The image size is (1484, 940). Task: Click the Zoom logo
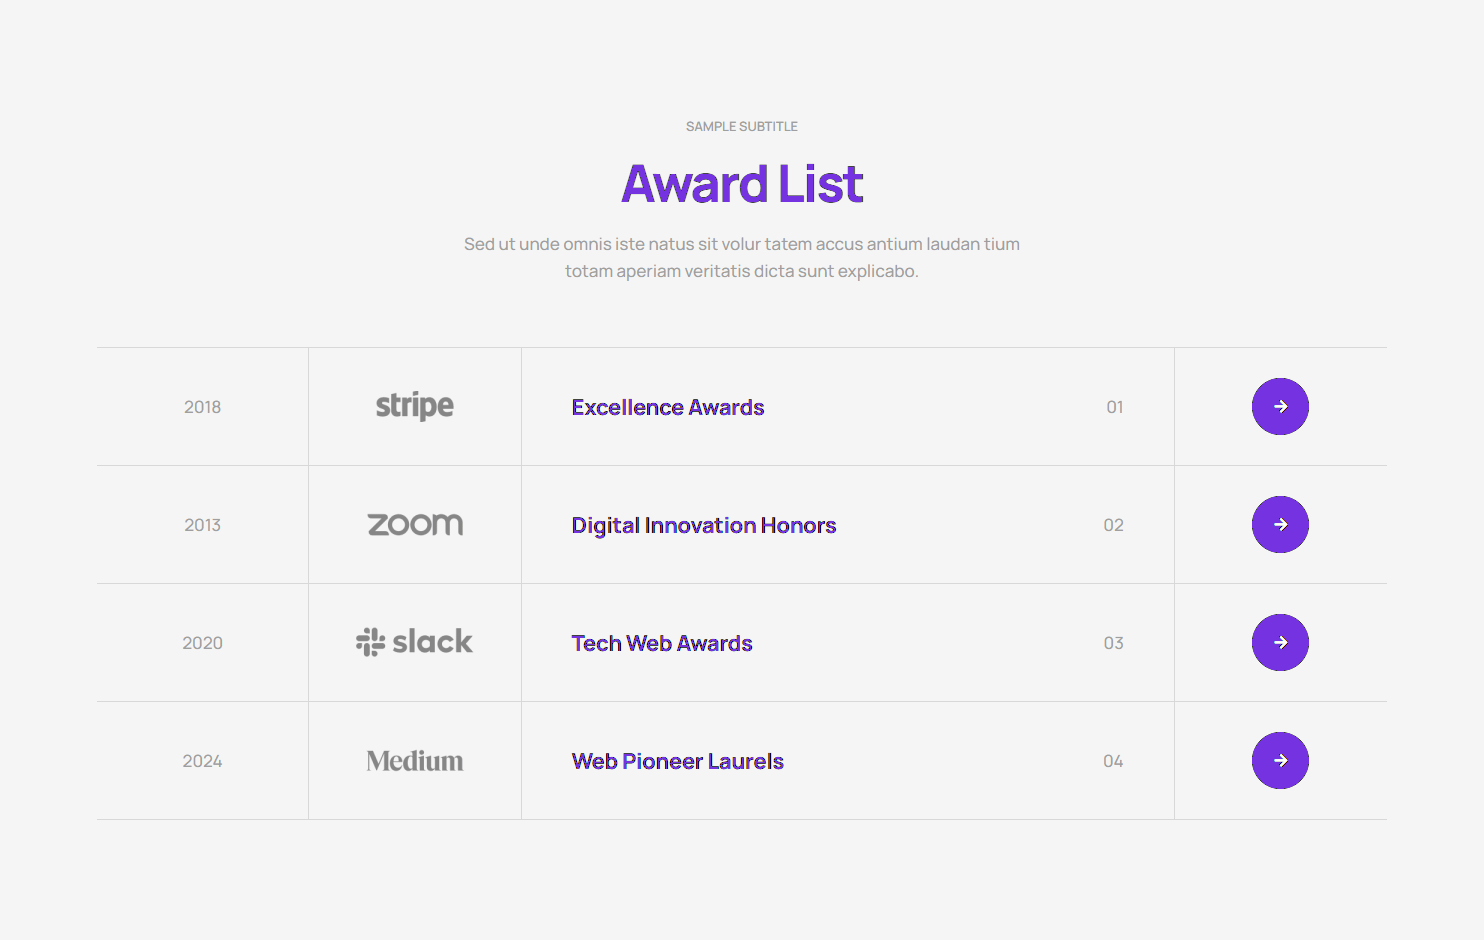[415, 525]
